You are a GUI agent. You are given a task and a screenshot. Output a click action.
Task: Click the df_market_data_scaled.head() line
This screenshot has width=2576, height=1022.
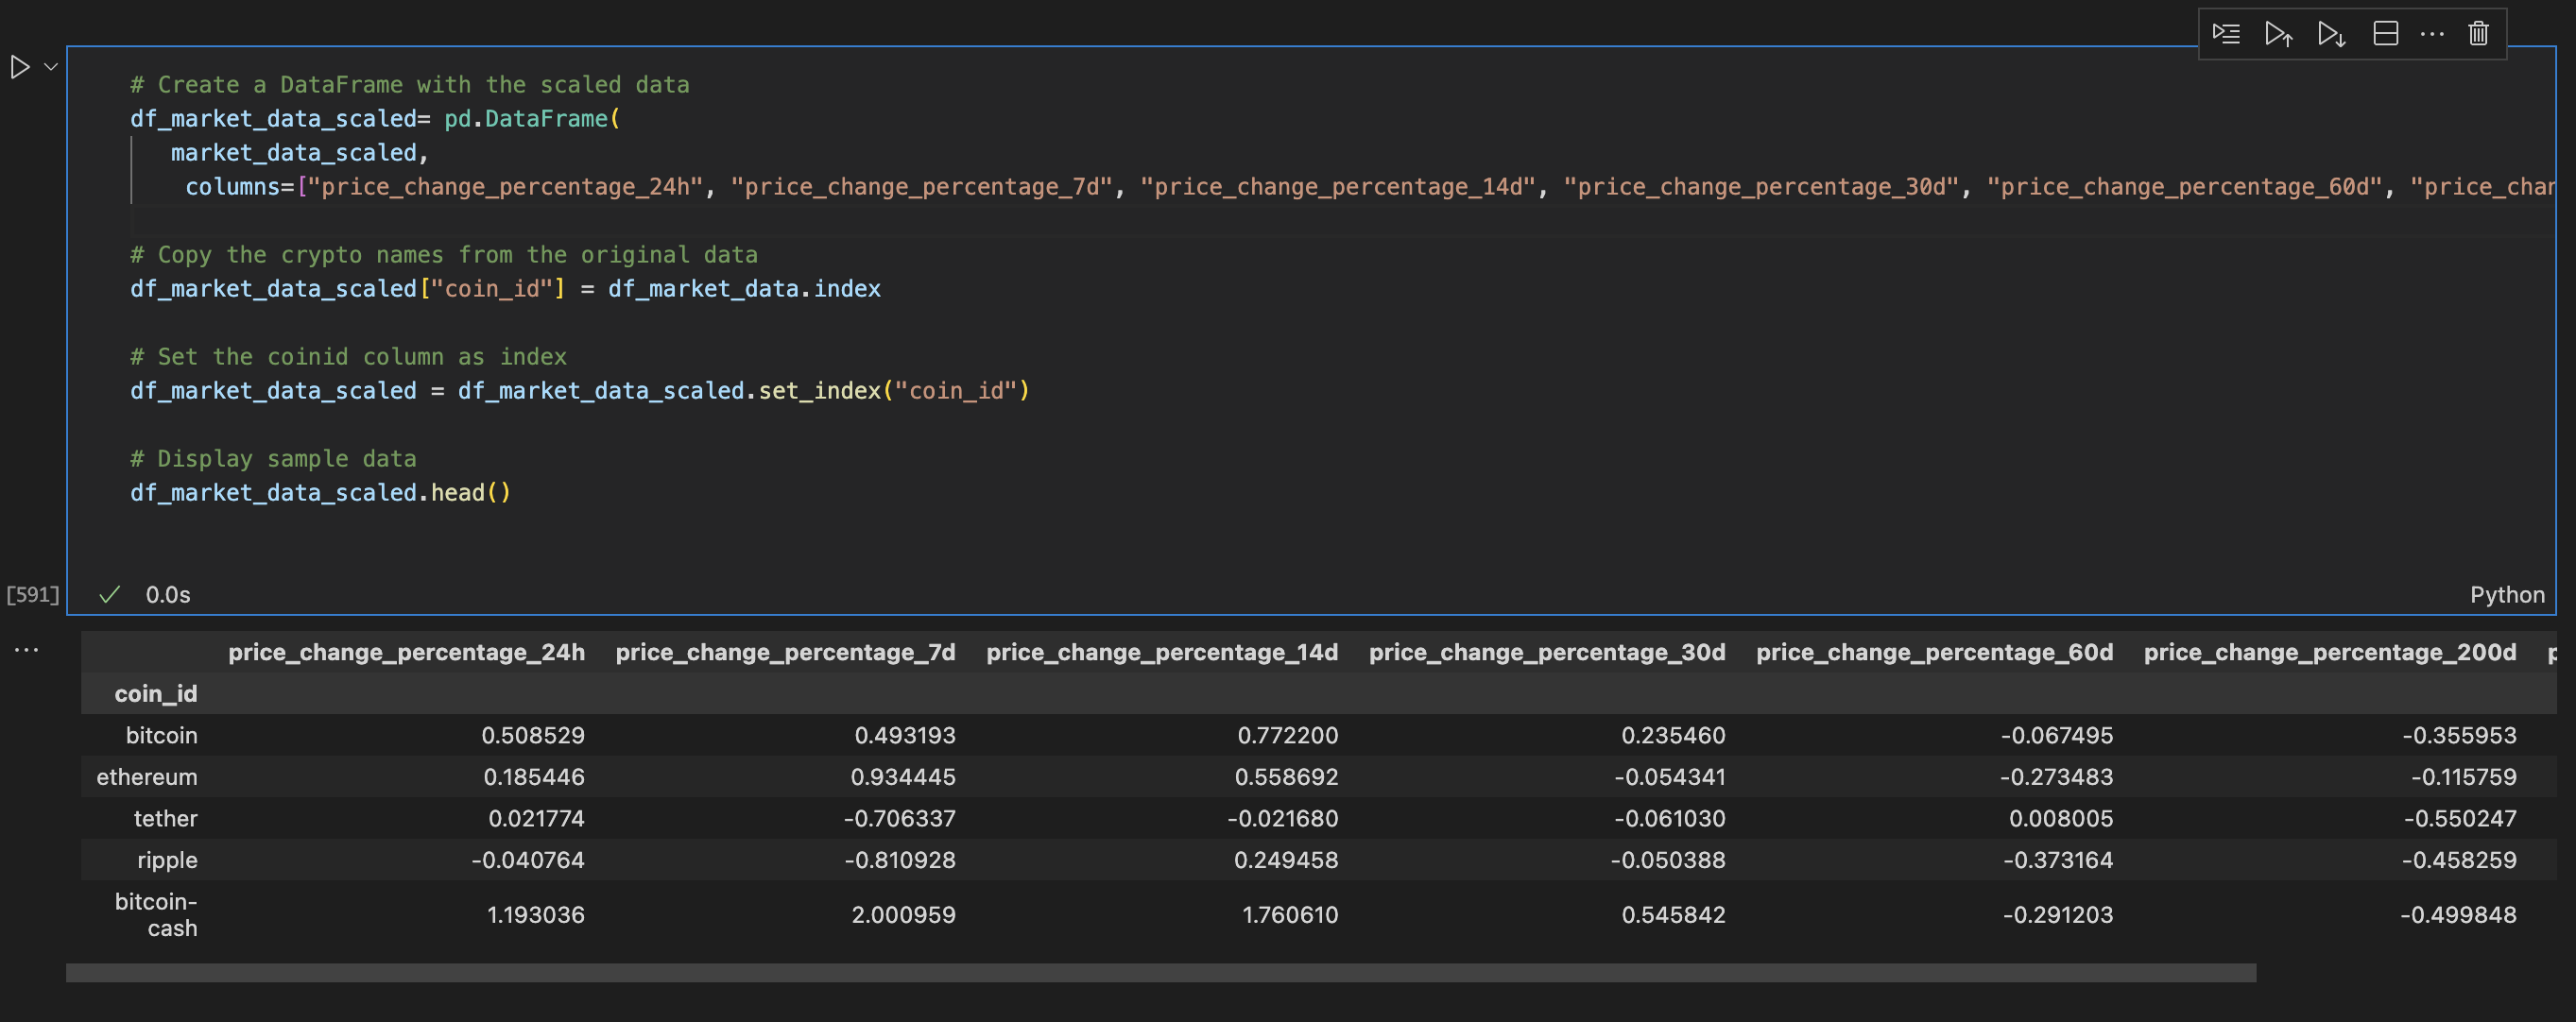point(320,492)
